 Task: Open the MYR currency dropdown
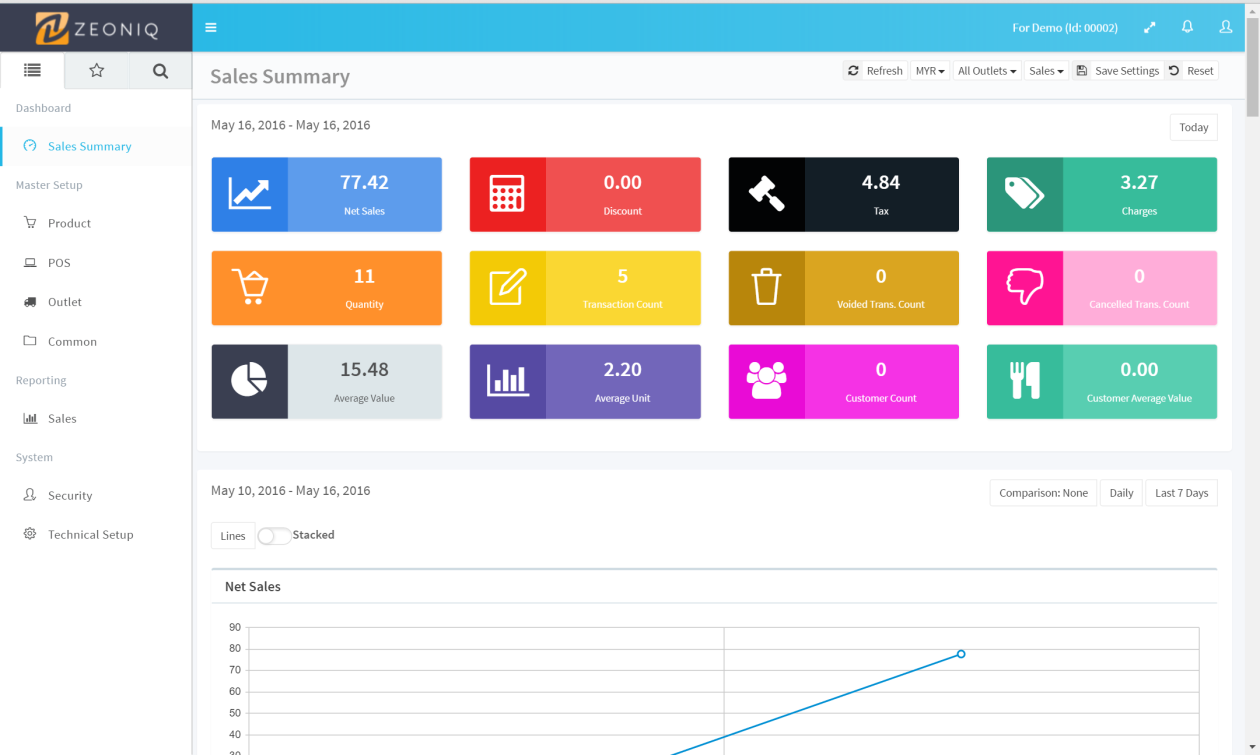[x=930, y=71]
